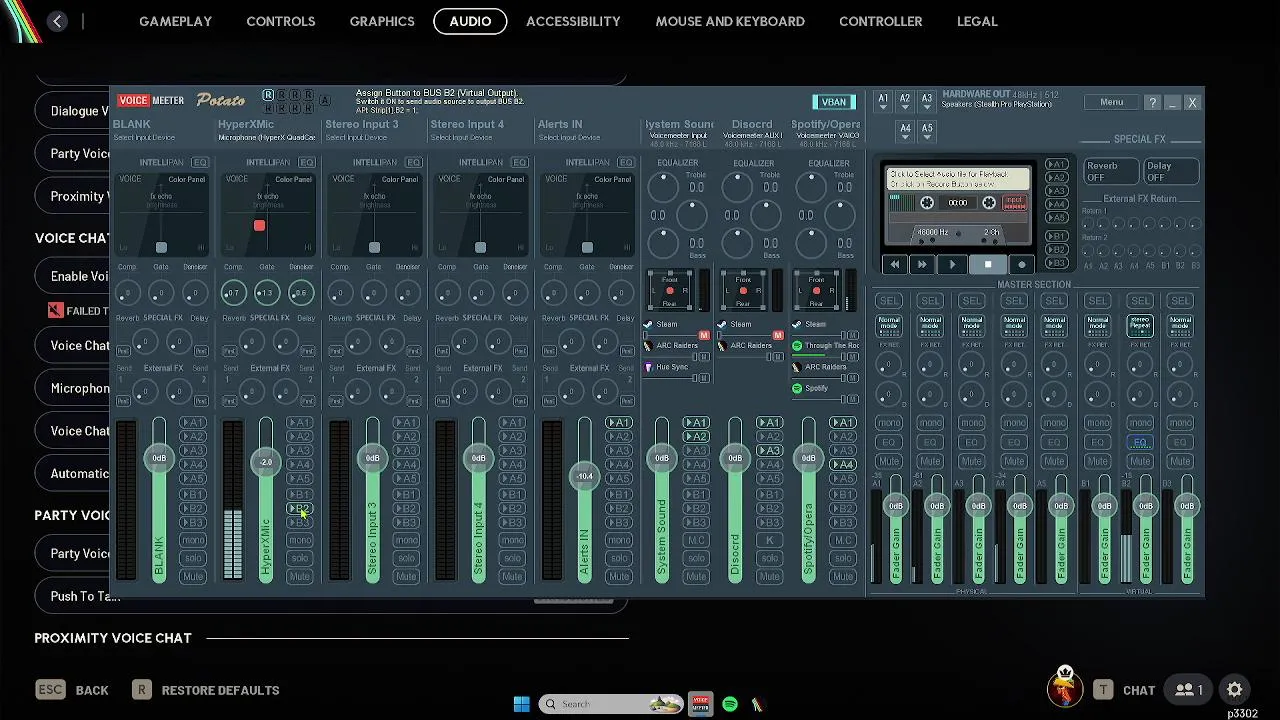Screen dimensions: 1280x720
Task: Click RESTORE DEFAULTS button
Action: click(207, 690)
